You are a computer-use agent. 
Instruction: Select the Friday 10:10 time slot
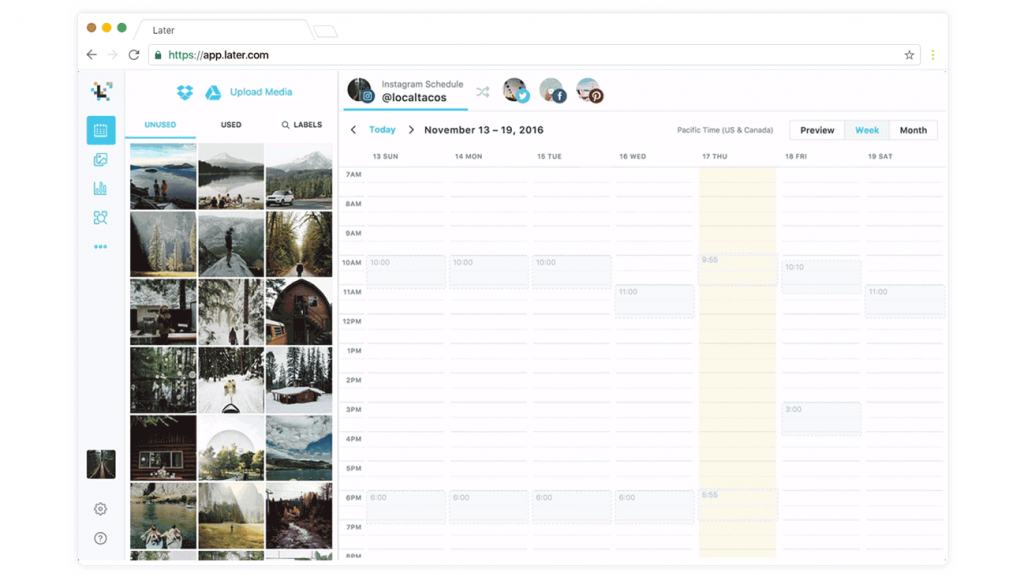(x=821, y=276)
